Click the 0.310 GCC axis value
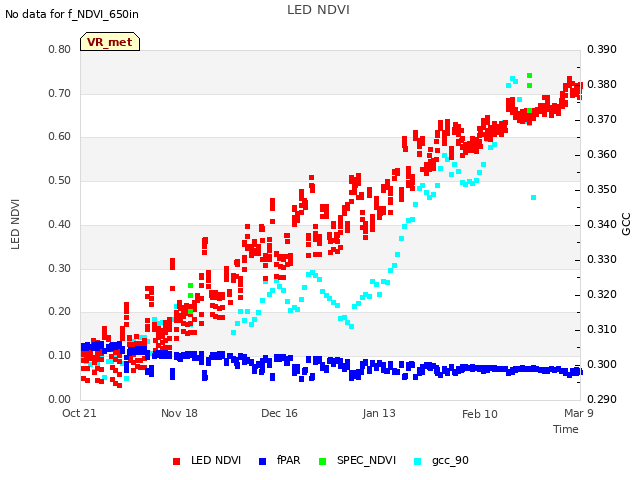This screenshot has height=480, width=640. tap(602, 329)
